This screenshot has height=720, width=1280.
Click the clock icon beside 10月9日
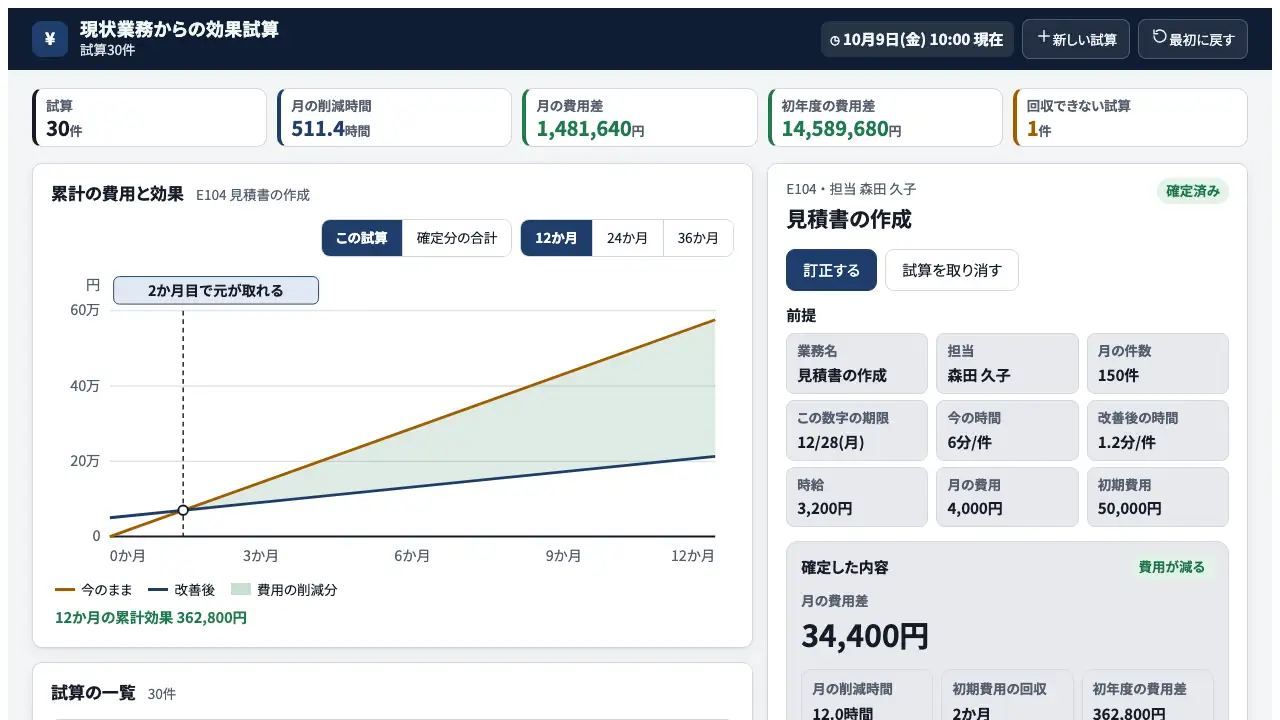click(x=835, y=40)
